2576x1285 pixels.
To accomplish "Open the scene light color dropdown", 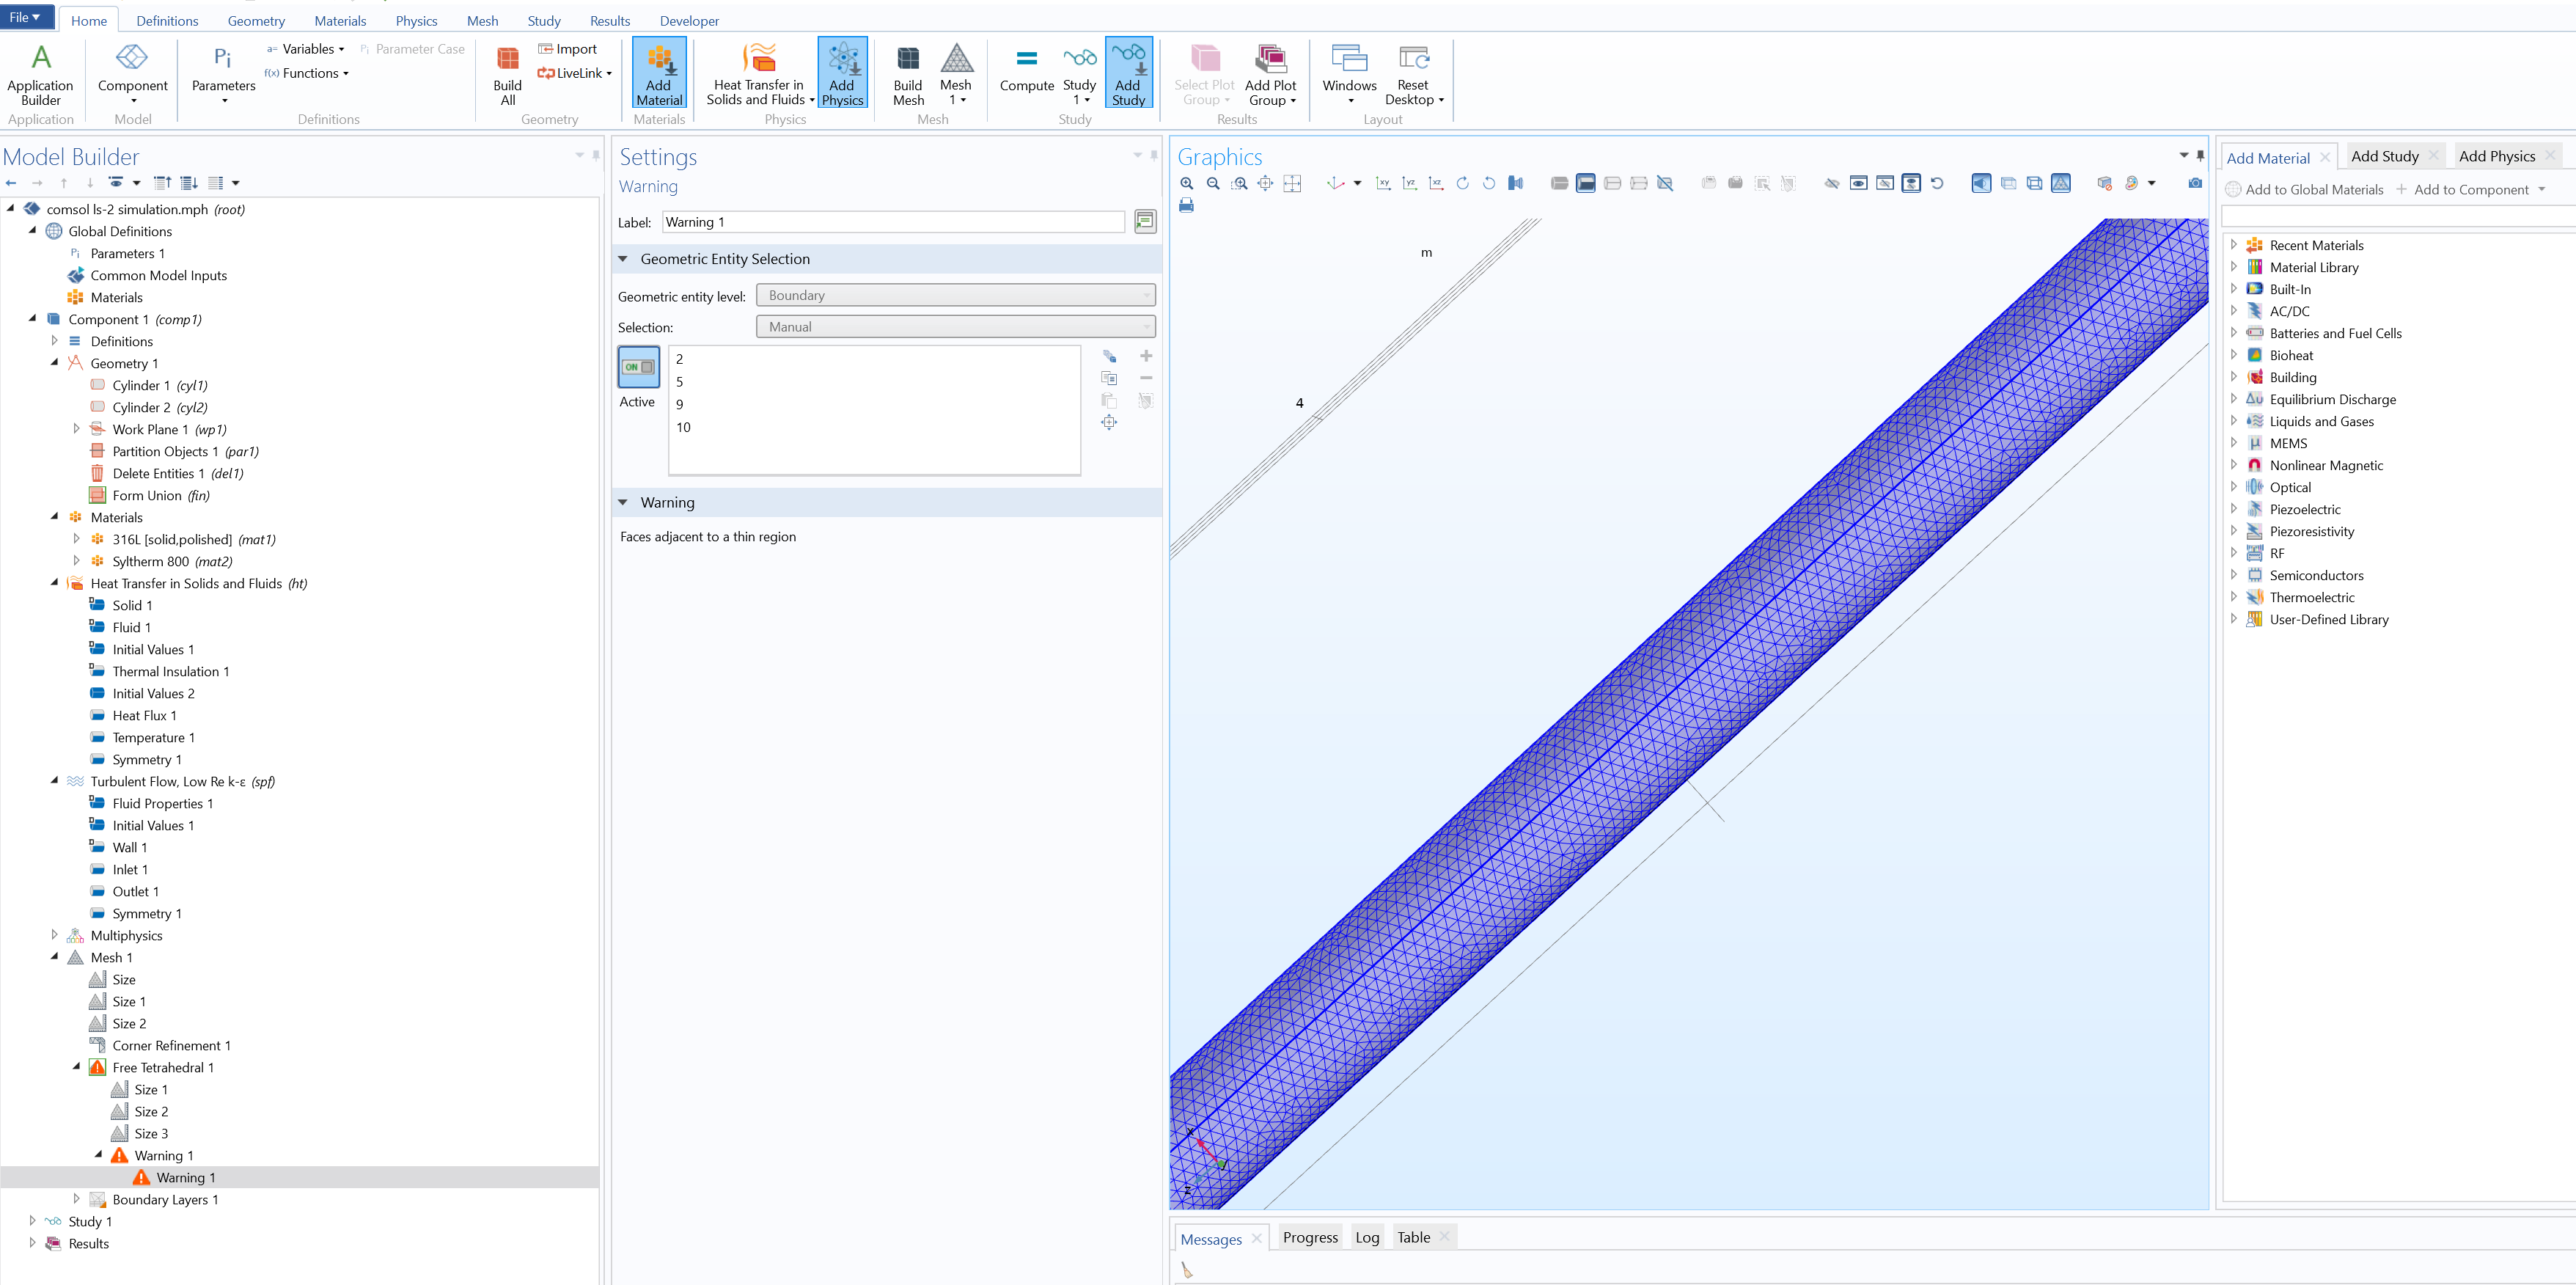I will click(2151, 183).
